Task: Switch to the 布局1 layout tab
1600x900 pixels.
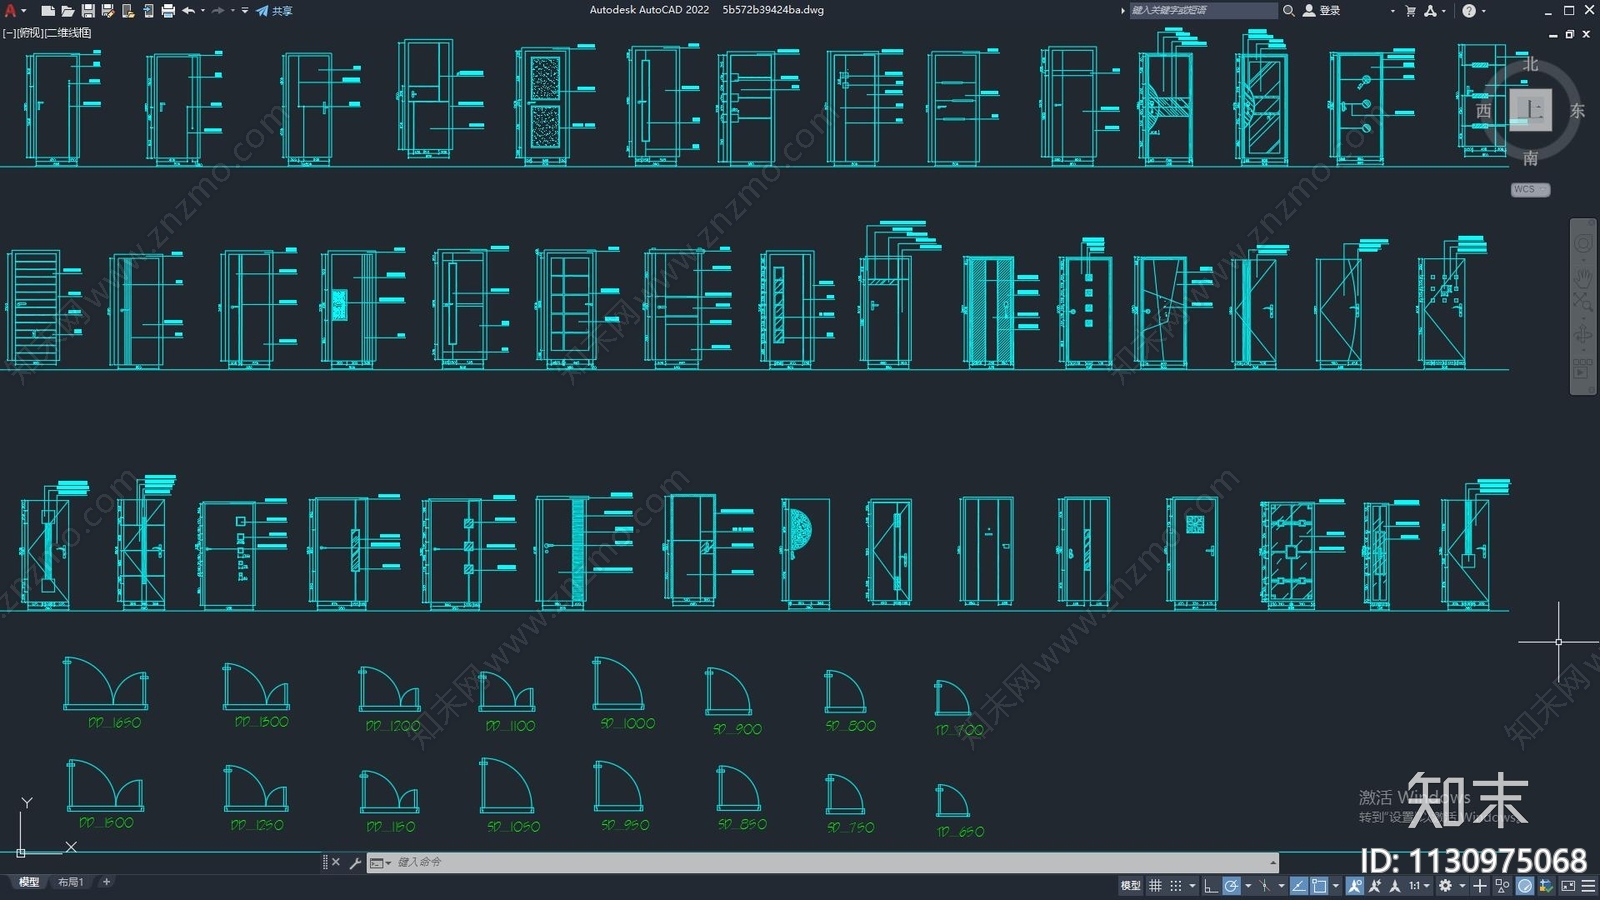Action: [70, 882]
